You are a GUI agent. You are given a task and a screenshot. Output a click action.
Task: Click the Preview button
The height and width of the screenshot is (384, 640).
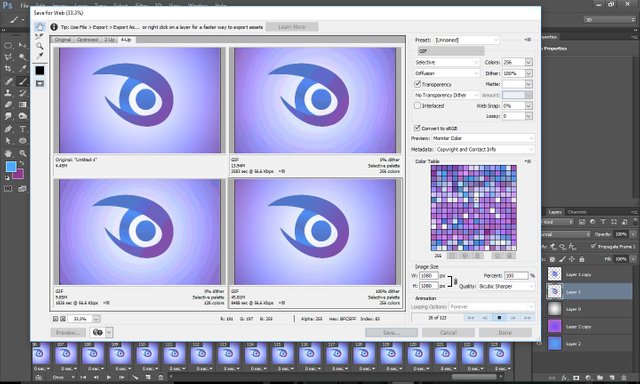tap(68, 333)
